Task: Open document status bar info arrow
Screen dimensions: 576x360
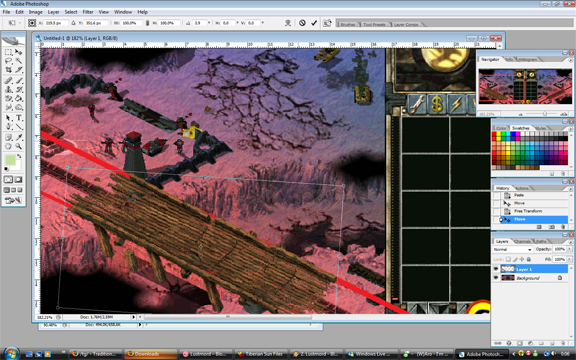Action: [133, 317]
